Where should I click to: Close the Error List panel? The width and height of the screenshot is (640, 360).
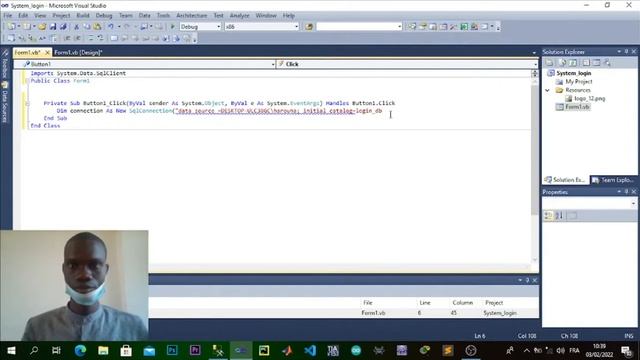535,280
